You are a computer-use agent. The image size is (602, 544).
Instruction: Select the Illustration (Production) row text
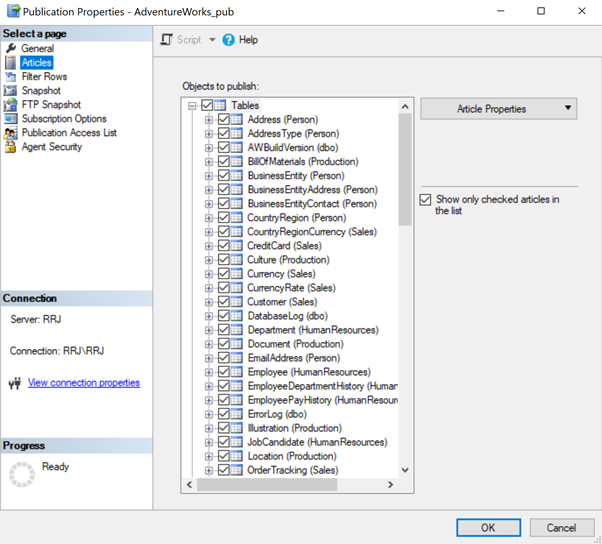pyautogui.click(x=294, y=428)
